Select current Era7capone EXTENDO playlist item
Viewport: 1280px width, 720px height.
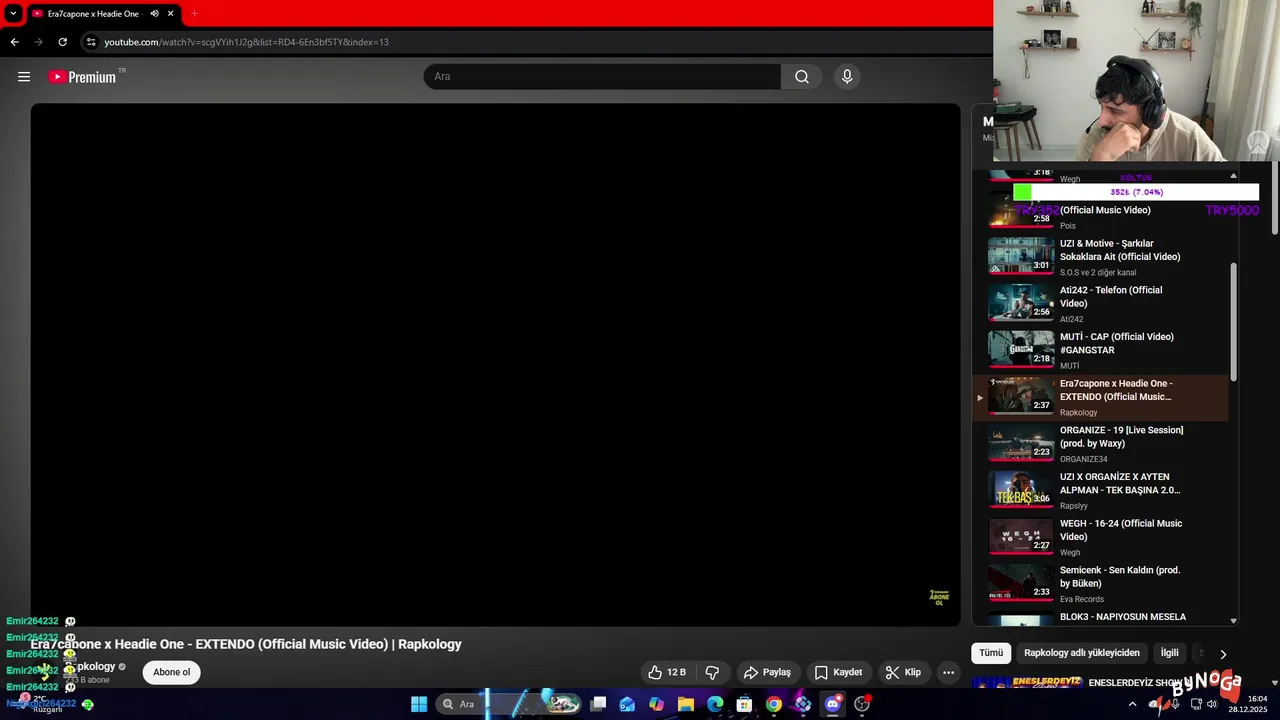click(x=1100, y=397)
